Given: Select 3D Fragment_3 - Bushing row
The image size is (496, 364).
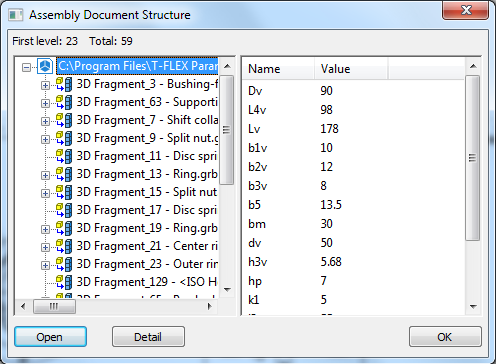Looking at the screenshot, I should click(147, 84).
